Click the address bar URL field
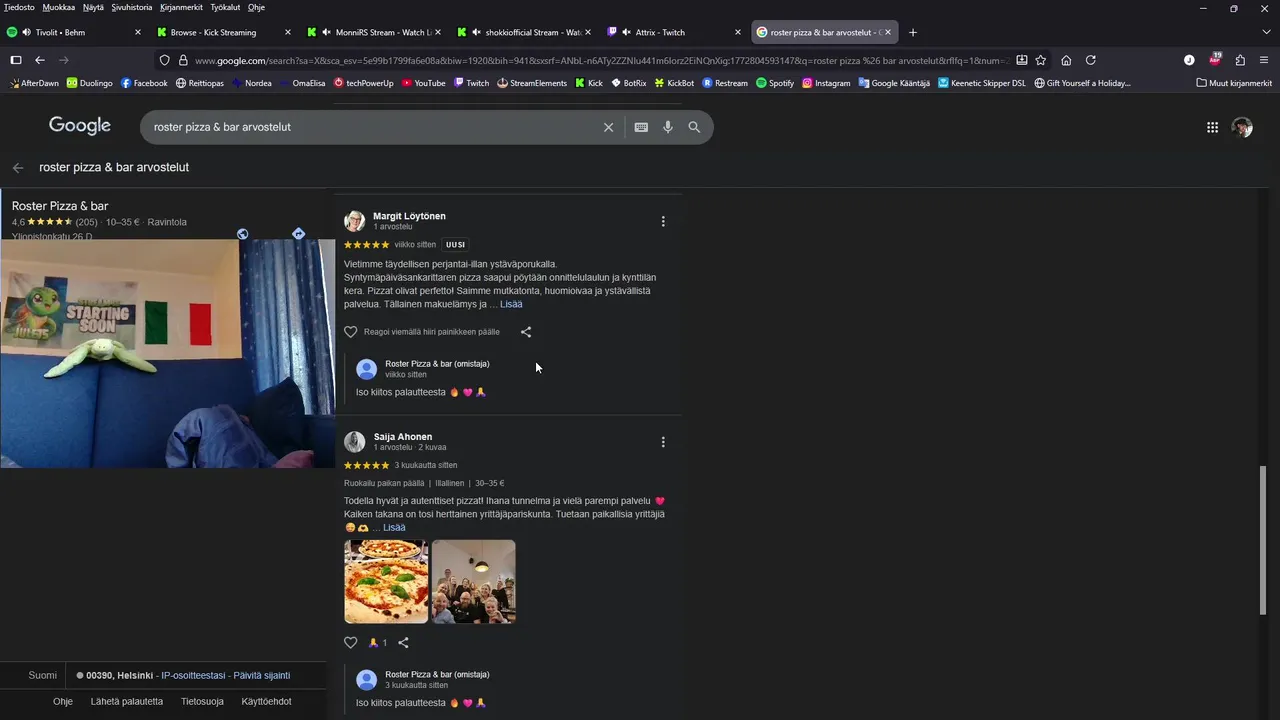This screenshot has height=720, width=1280. [603, 60]
